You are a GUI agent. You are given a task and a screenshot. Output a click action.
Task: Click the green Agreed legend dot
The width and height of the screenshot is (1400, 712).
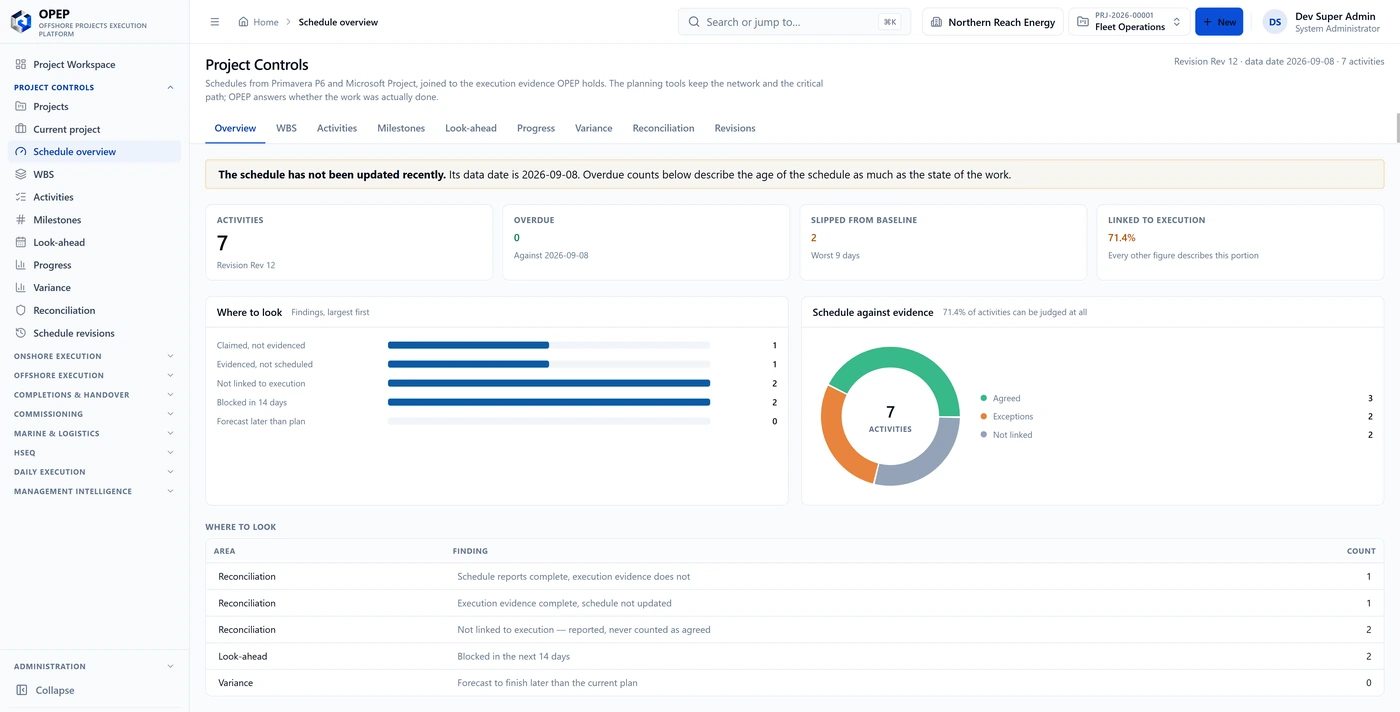tap(984, 398)
